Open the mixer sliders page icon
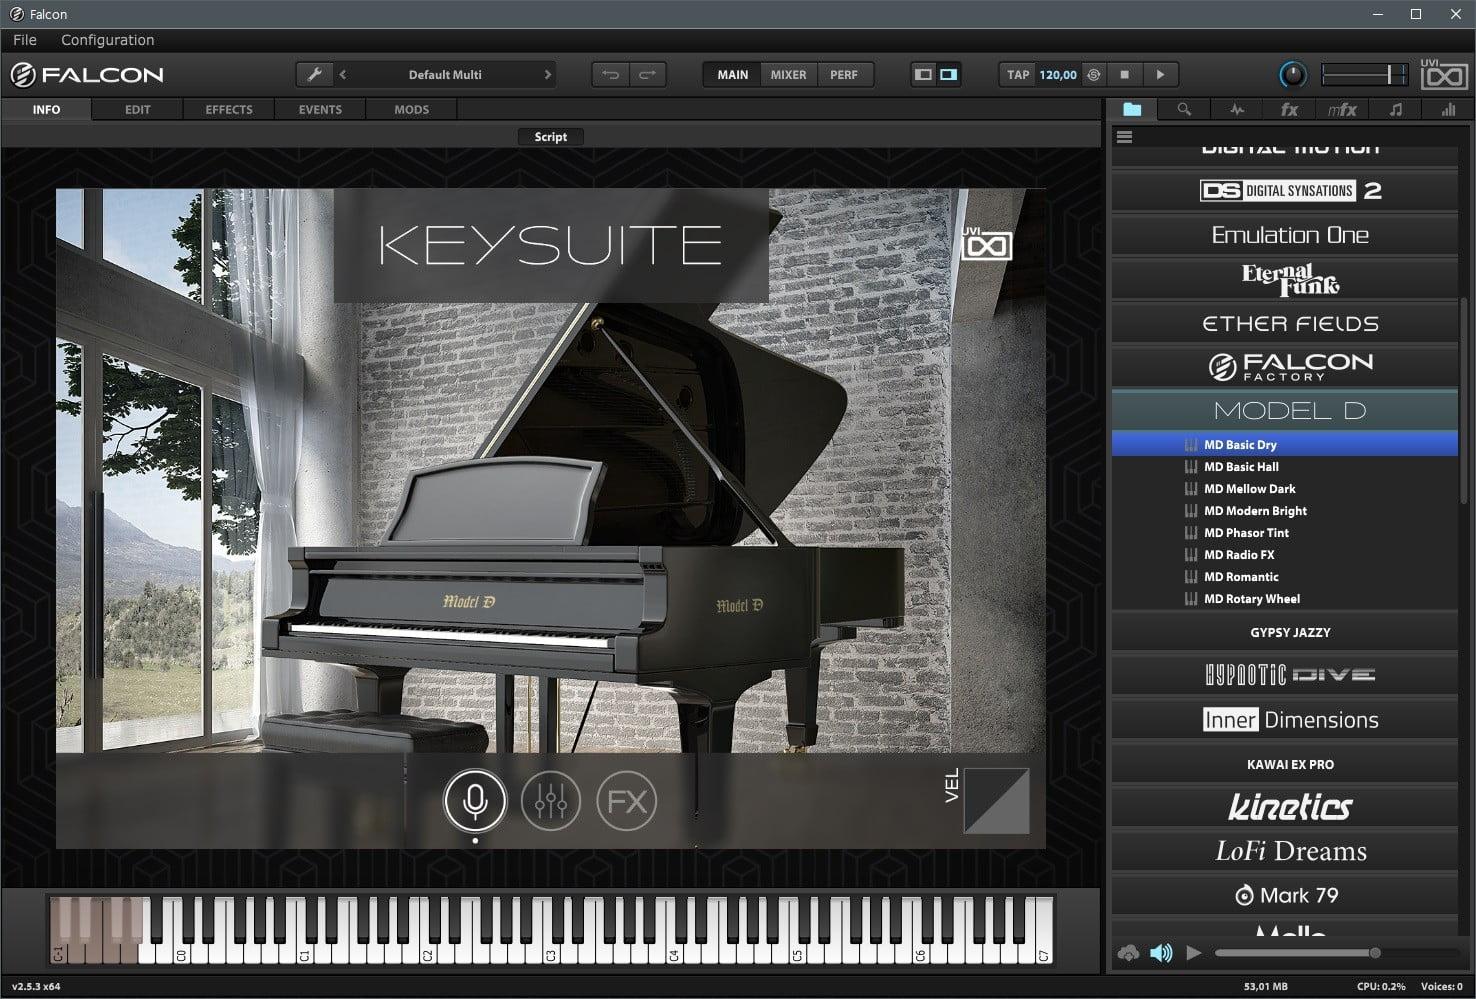Screen dimensions: 1476x999 [551, 800]
